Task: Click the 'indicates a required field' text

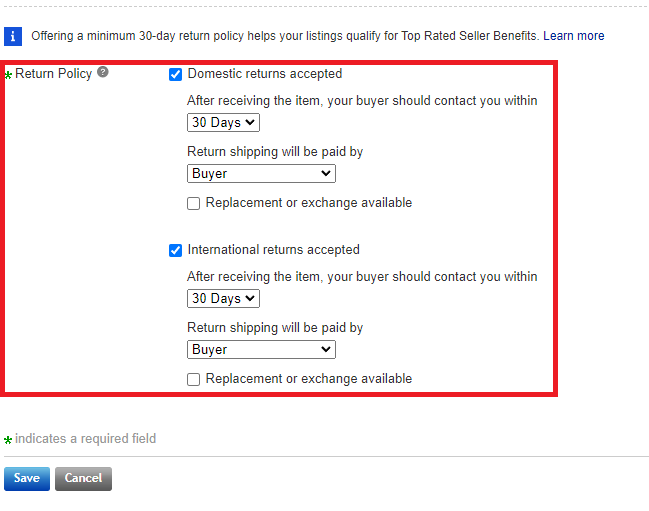Action: pos(85,438)
